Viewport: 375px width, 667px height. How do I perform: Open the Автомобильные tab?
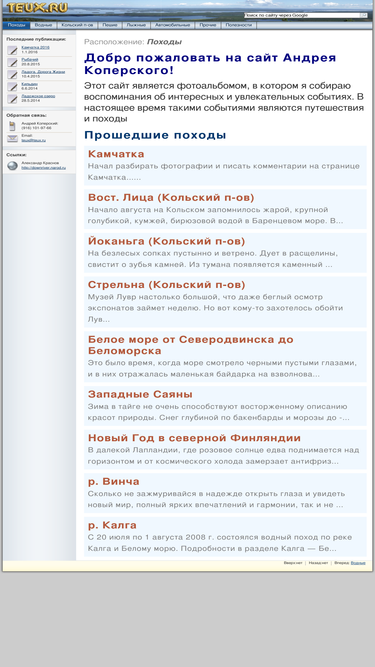(x=172, y=25)
